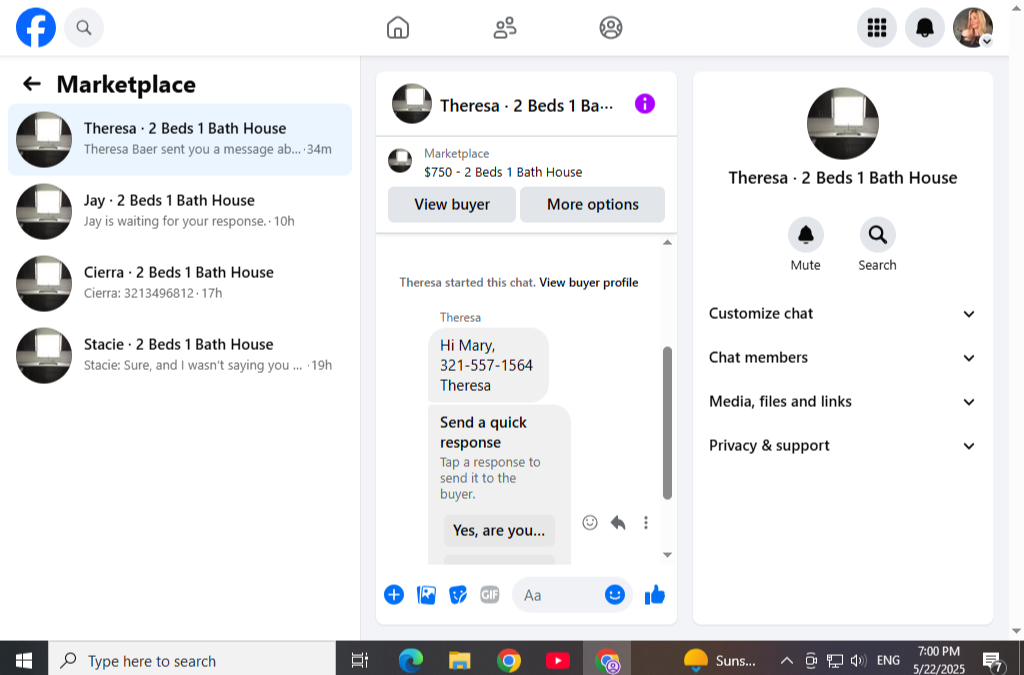The width and height of the screenshot is (1024, 675).
Task: Open Cierra · 2 Beds 1 Bath House chat
Action: coord(180,283)
